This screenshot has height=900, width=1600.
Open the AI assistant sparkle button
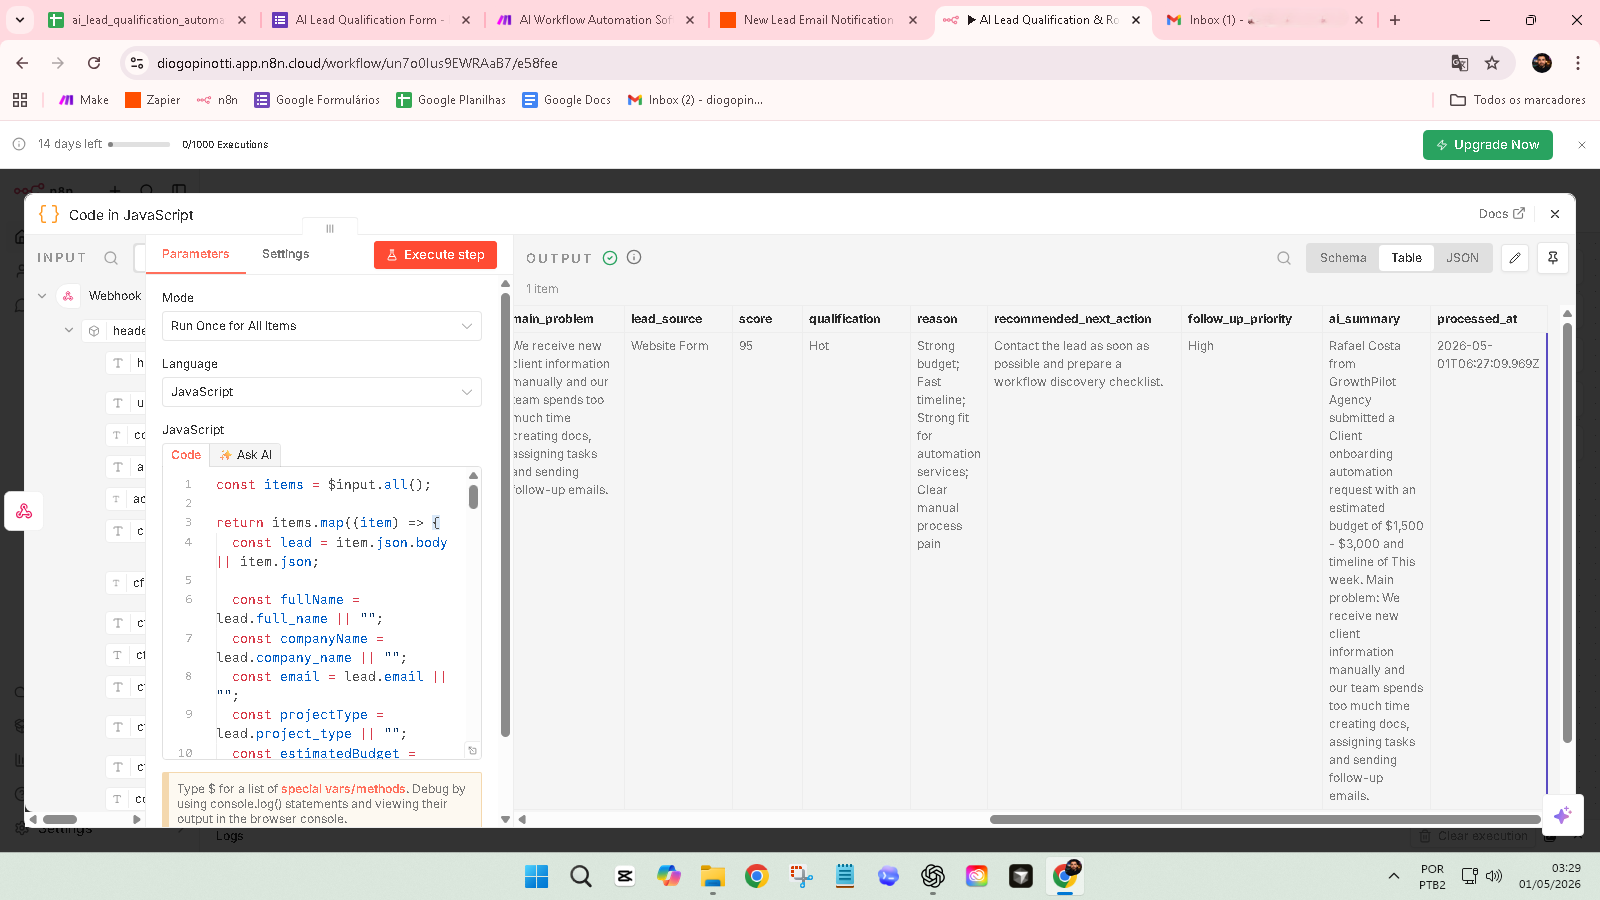(x=1562, y=815)
